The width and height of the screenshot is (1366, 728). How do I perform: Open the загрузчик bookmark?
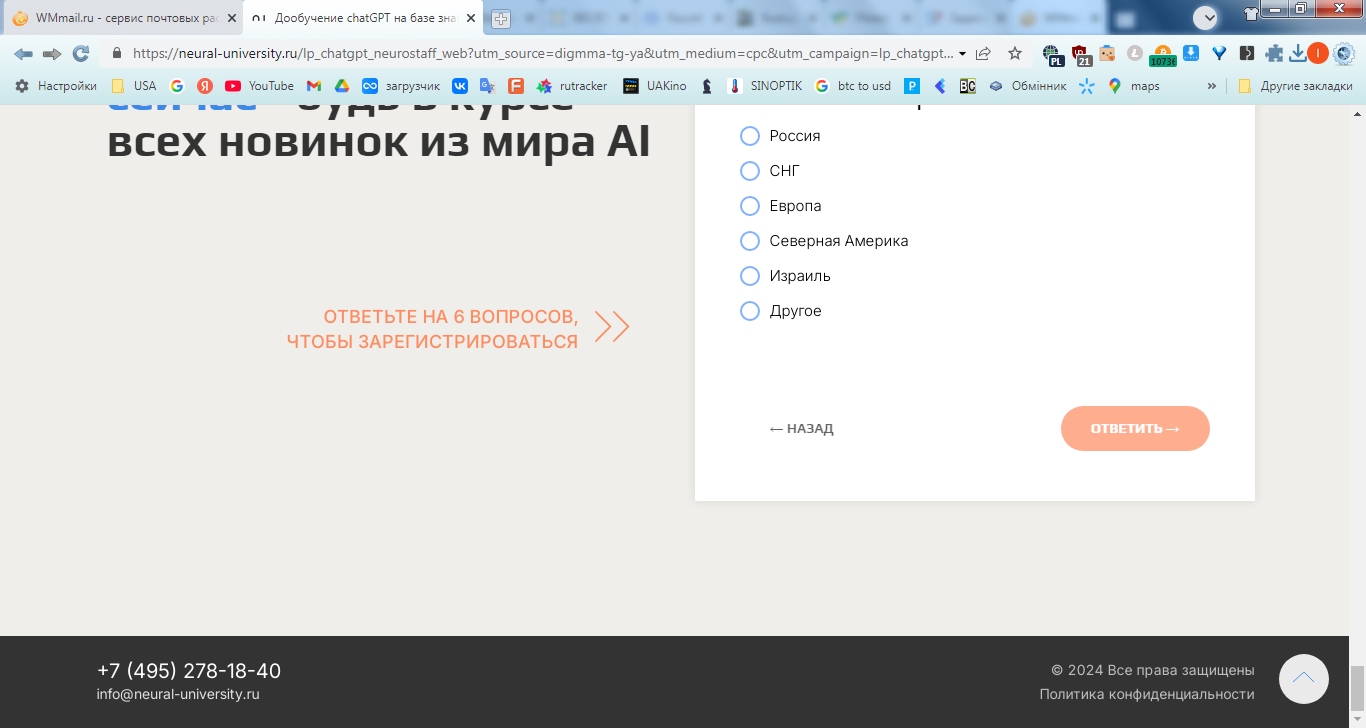tap(401, 86)
